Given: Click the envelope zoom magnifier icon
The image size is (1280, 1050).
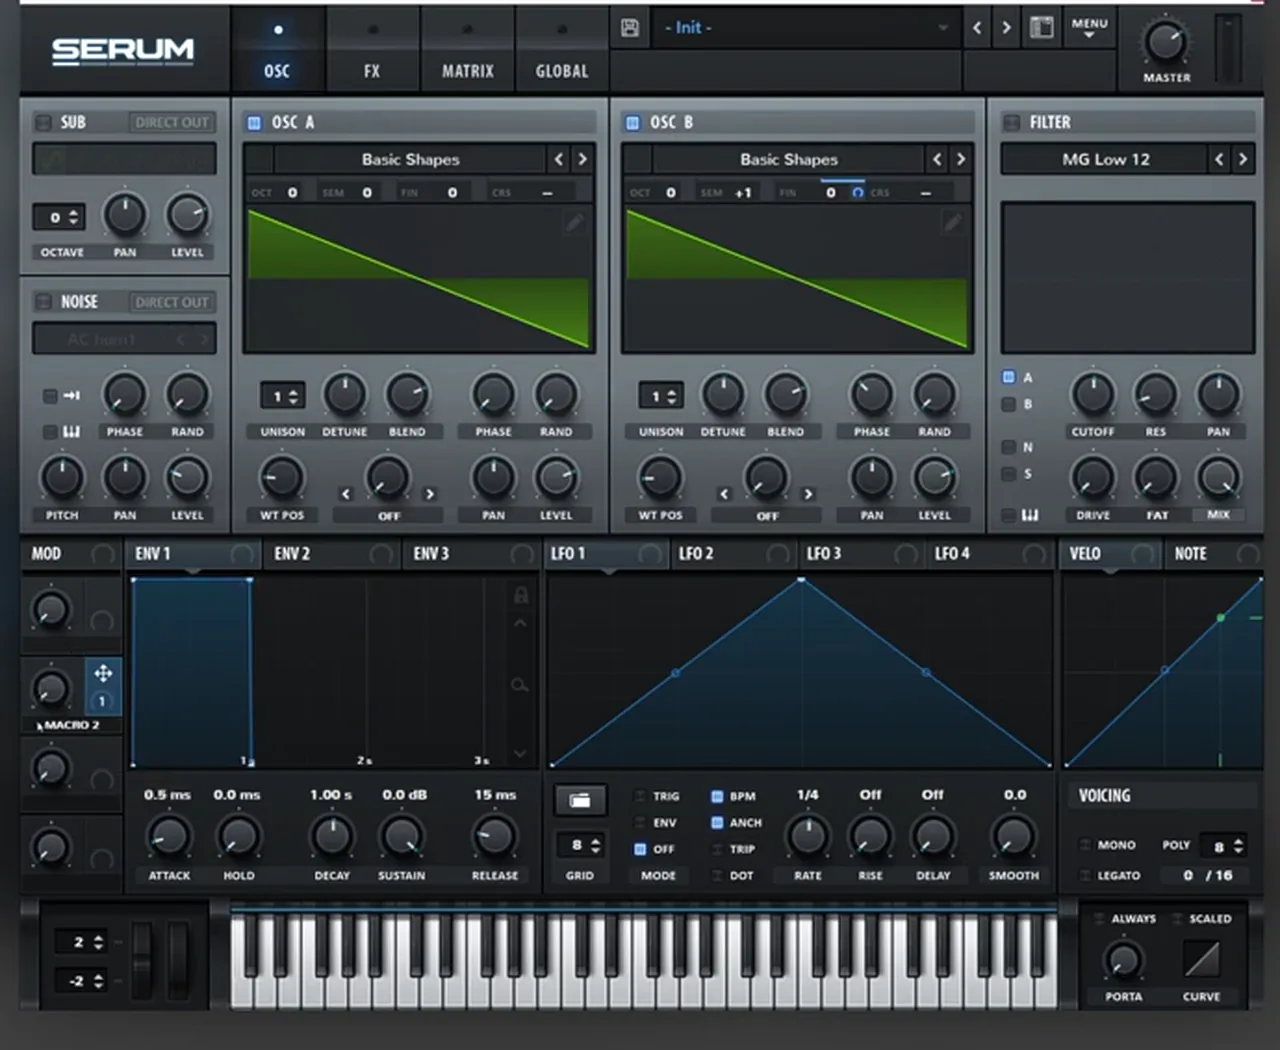Looking at the screenshot, I should (520, 685).
